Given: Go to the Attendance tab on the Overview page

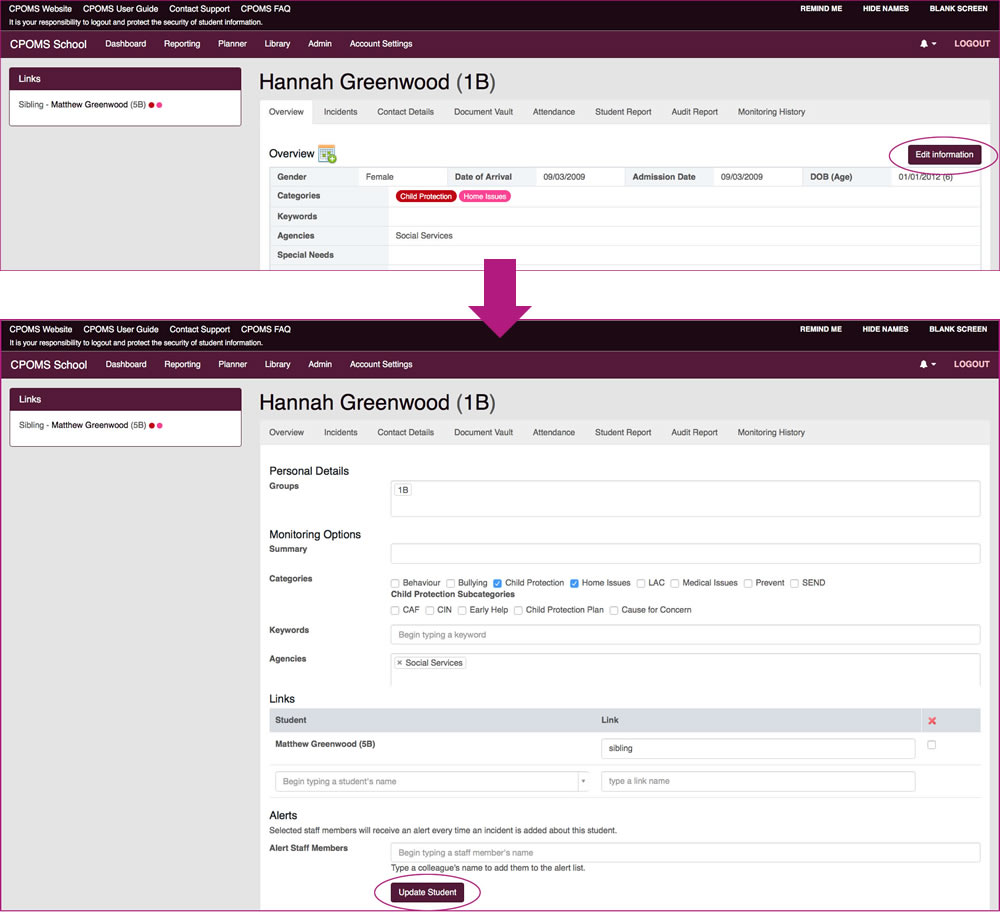Looking at the screenshot, I should point(554,112).
